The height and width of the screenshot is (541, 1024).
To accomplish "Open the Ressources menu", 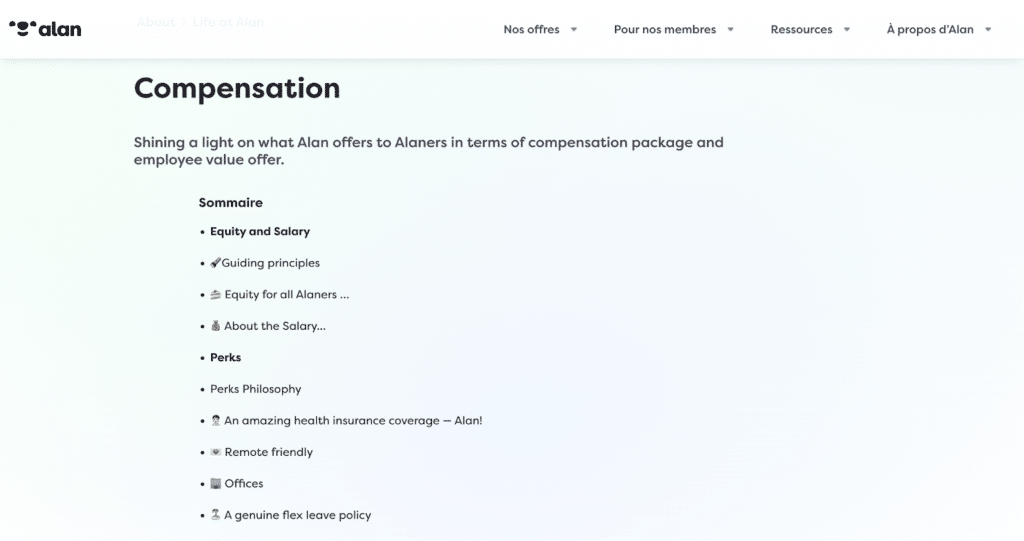I will [801, 29].
